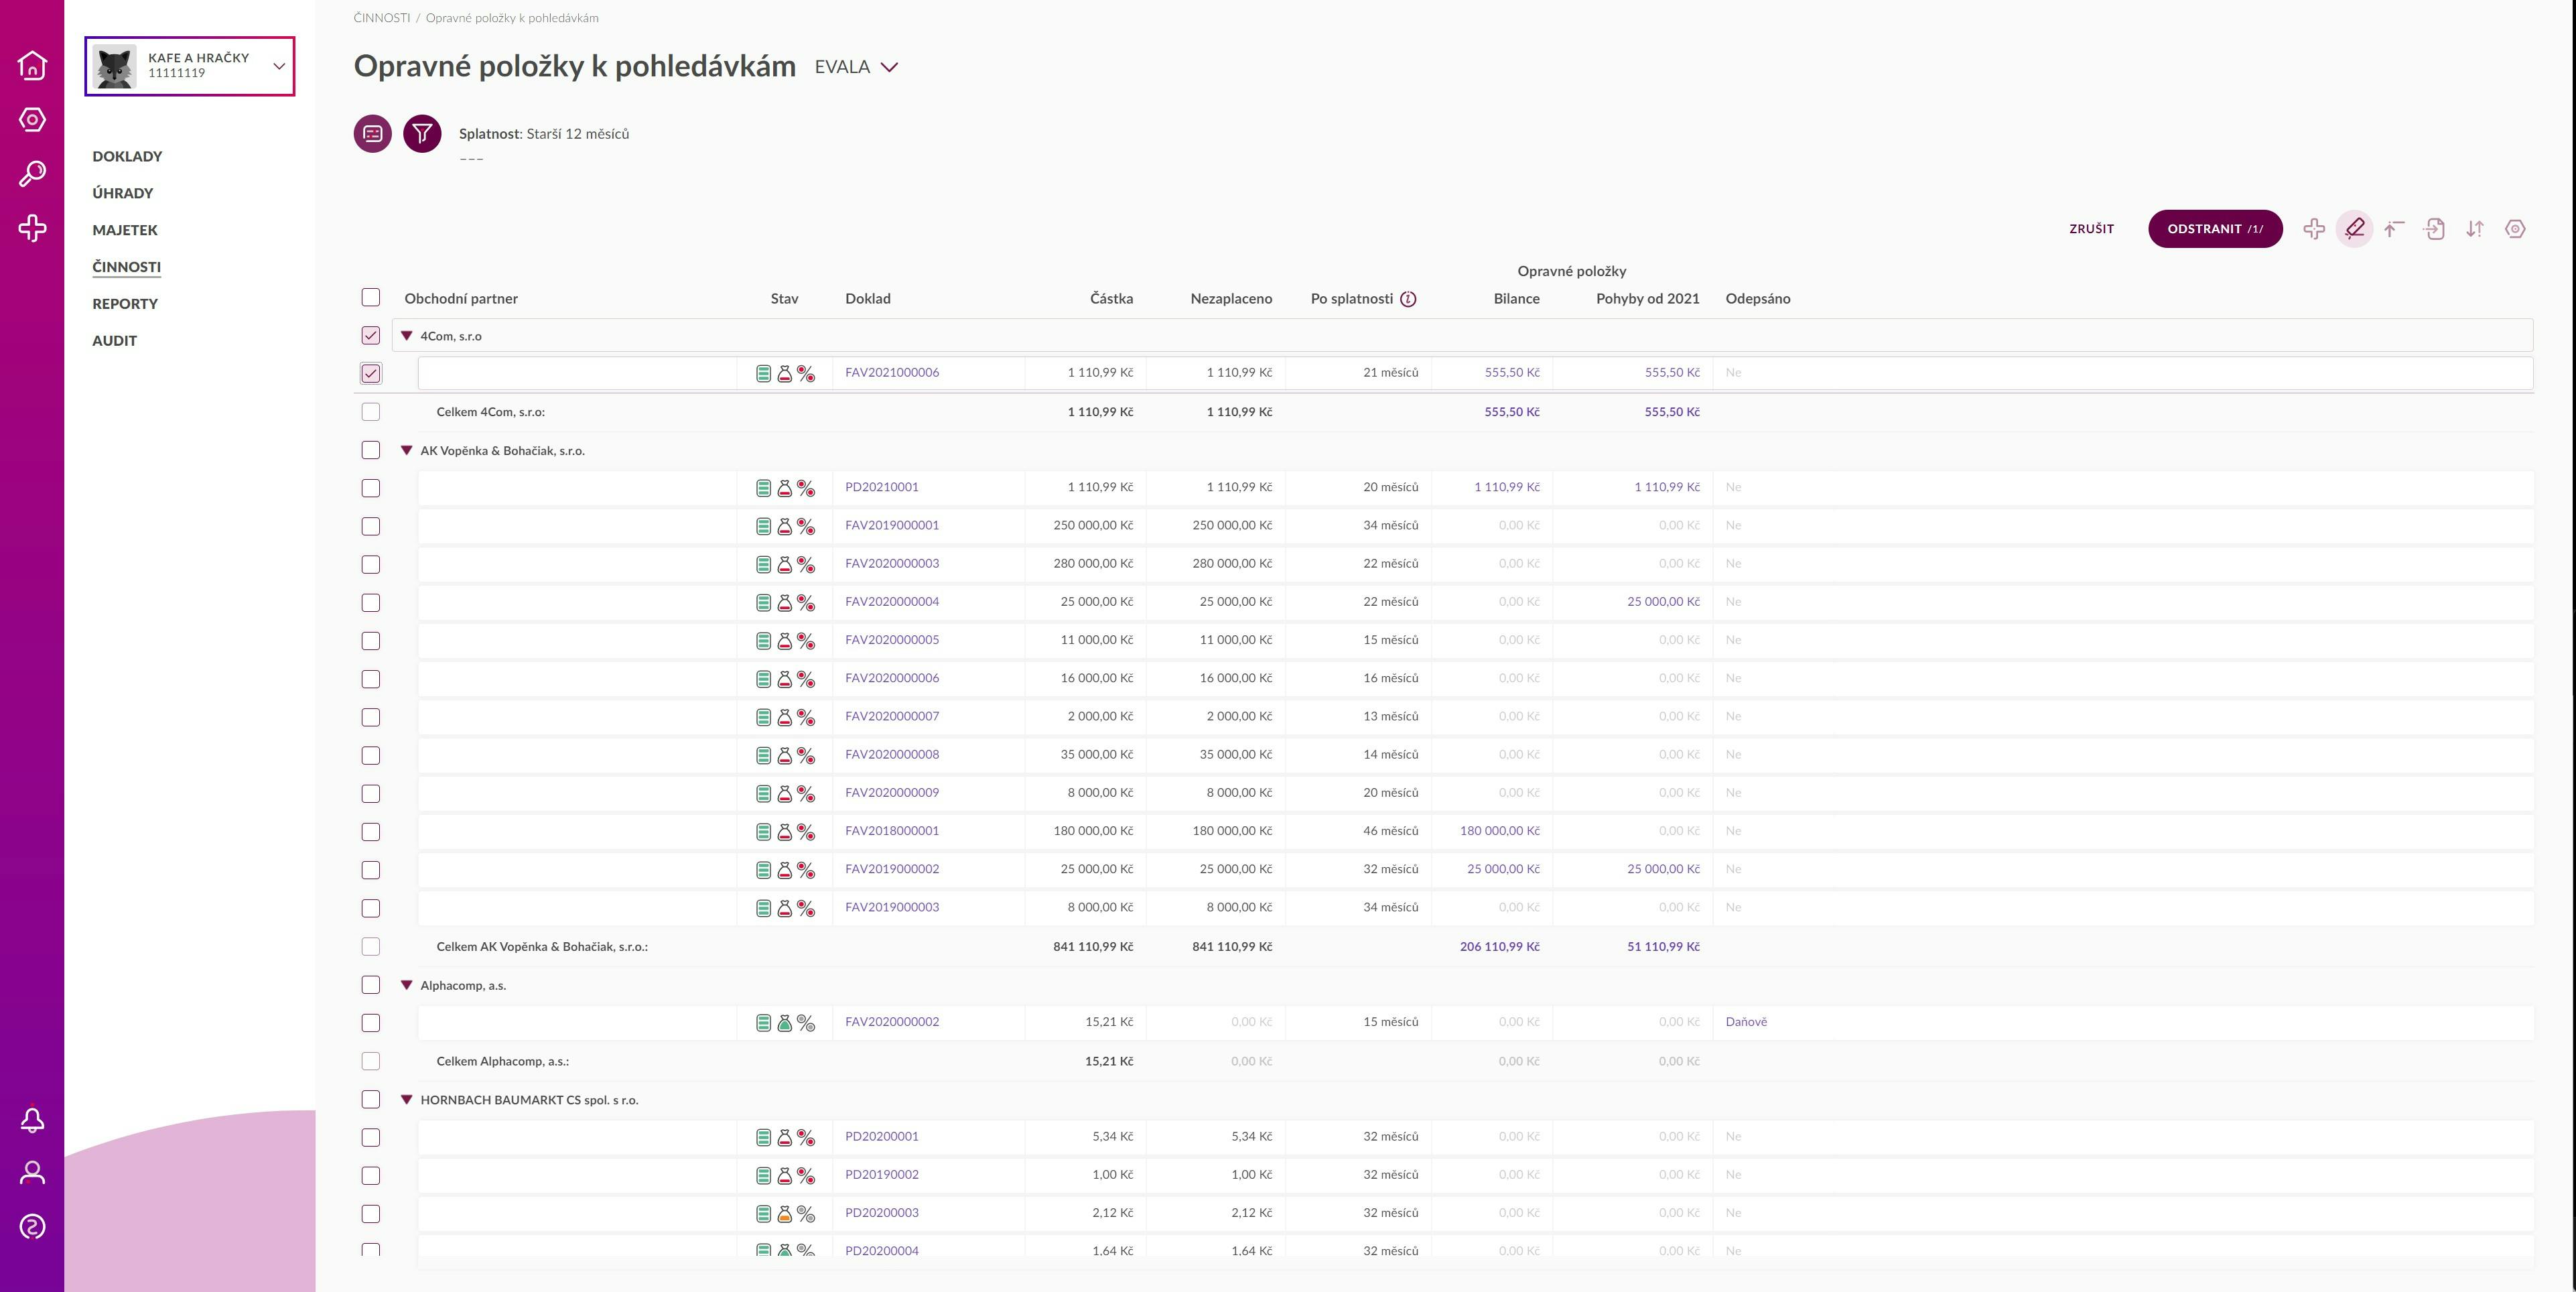Click the Splatnost: Starší 12 měsíců filter text
This screenshot has width=2576, height=1292.
coord(544,134)
